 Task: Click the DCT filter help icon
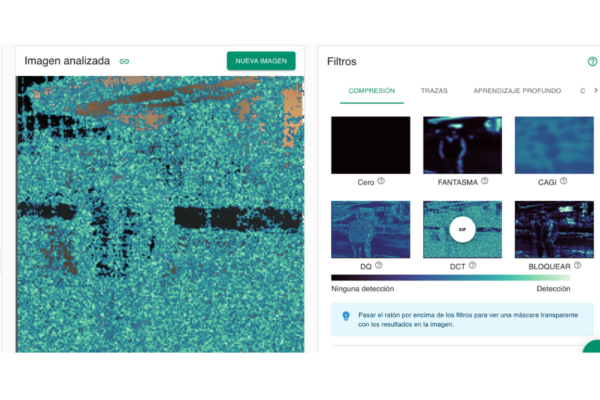click(473, 265)
